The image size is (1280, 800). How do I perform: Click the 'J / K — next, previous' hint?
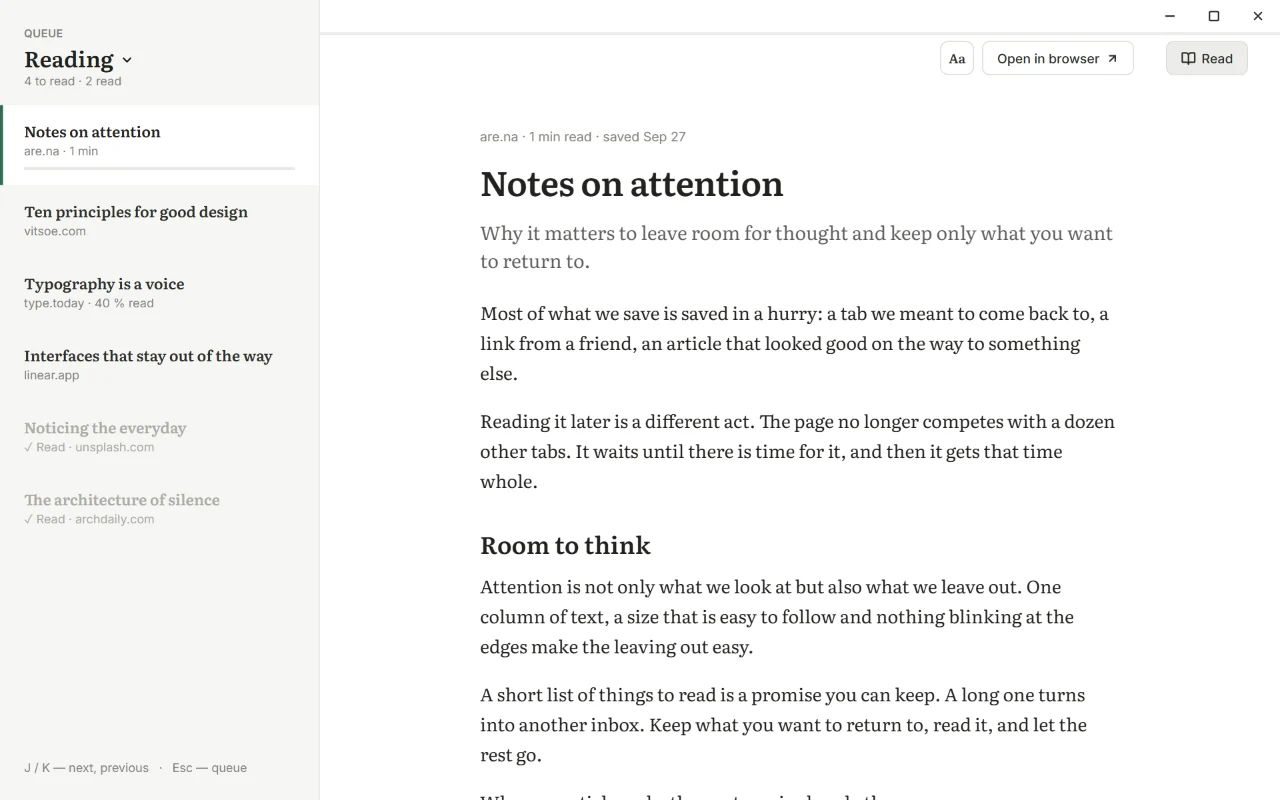(x=86, y=768)
